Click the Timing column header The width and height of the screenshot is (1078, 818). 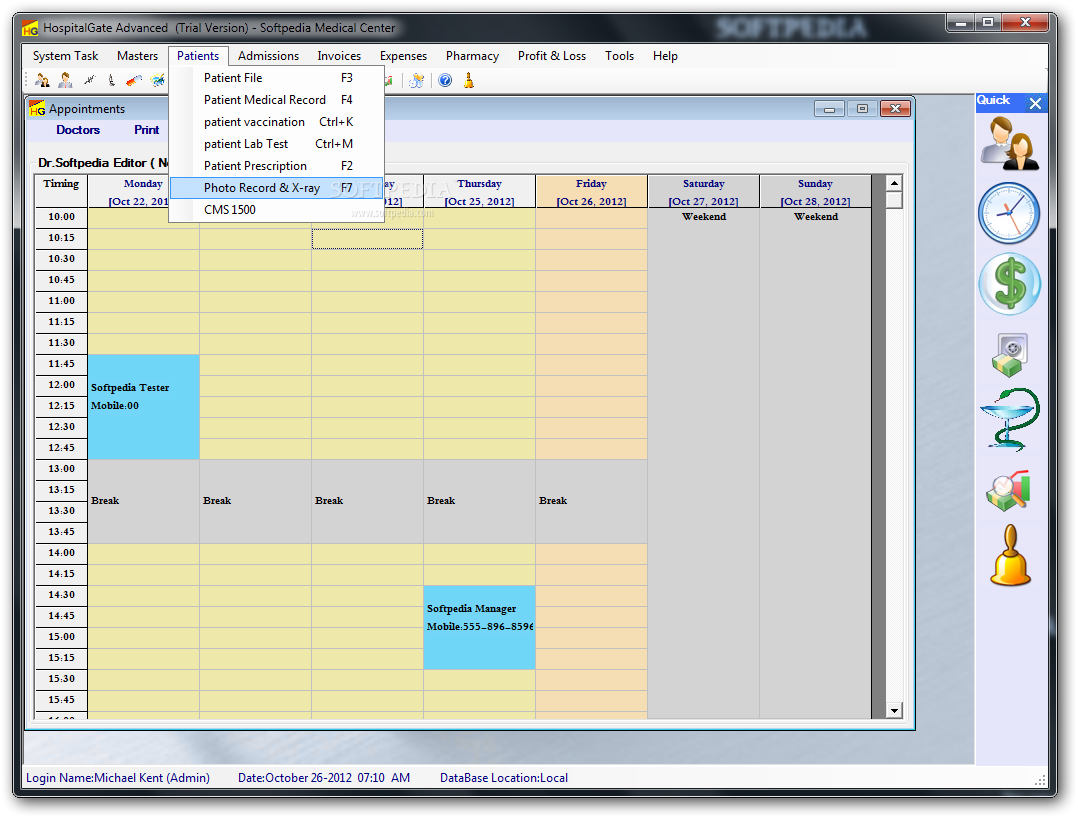(61, 191)
